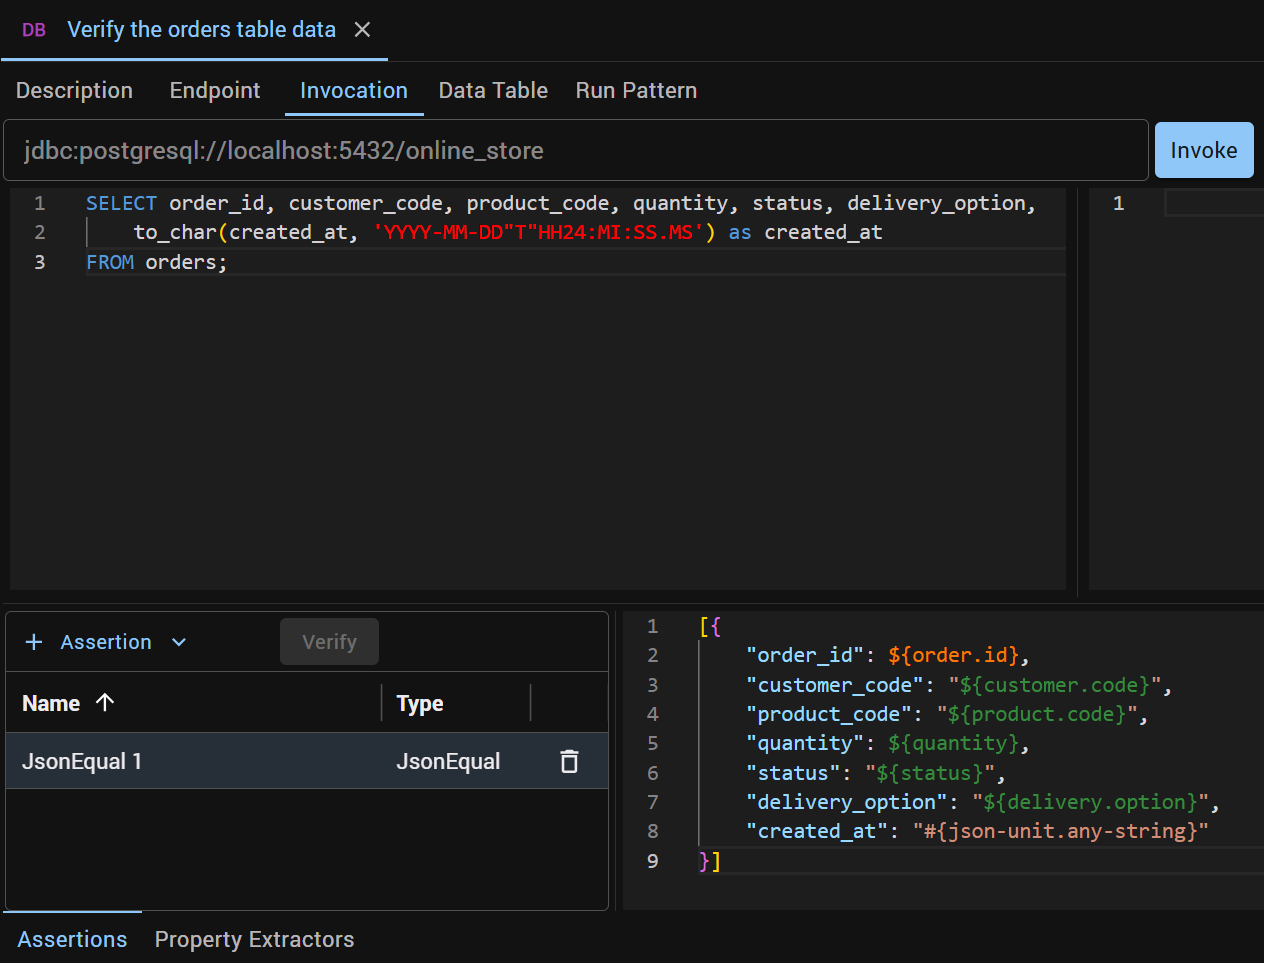Open the Description tab

point(74,91)
